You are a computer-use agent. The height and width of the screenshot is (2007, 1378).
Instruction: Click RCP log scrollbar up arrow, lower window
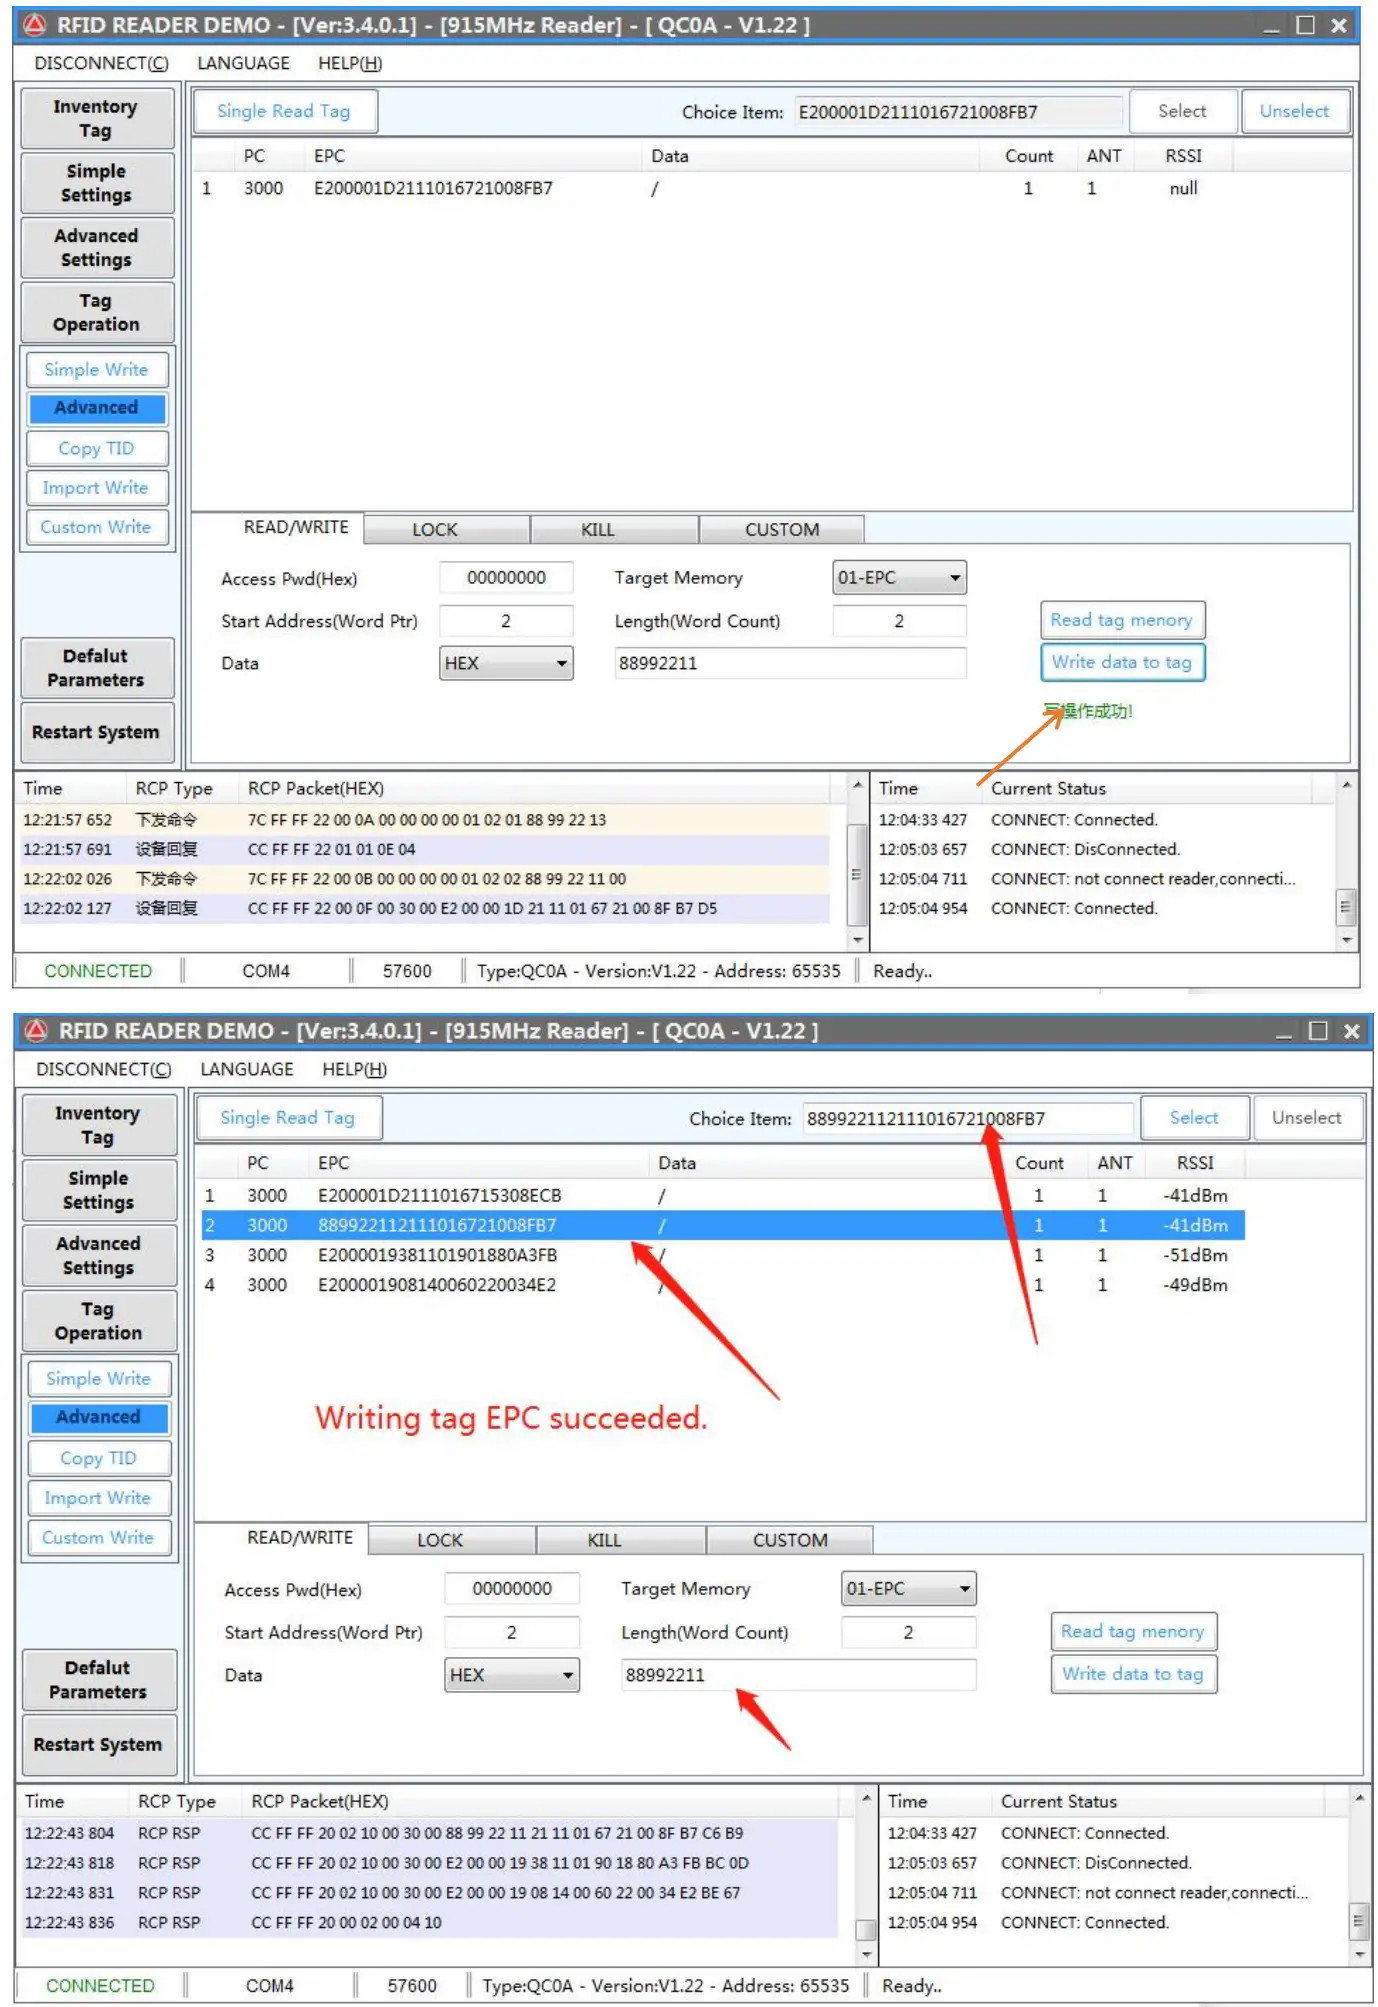click(x=866, y=1798)
